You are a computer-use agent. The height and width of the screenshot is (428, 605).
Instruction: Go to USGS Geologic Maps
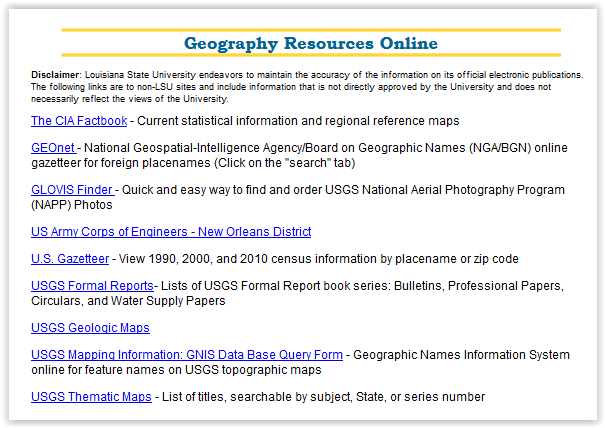(x=90, y=328)
